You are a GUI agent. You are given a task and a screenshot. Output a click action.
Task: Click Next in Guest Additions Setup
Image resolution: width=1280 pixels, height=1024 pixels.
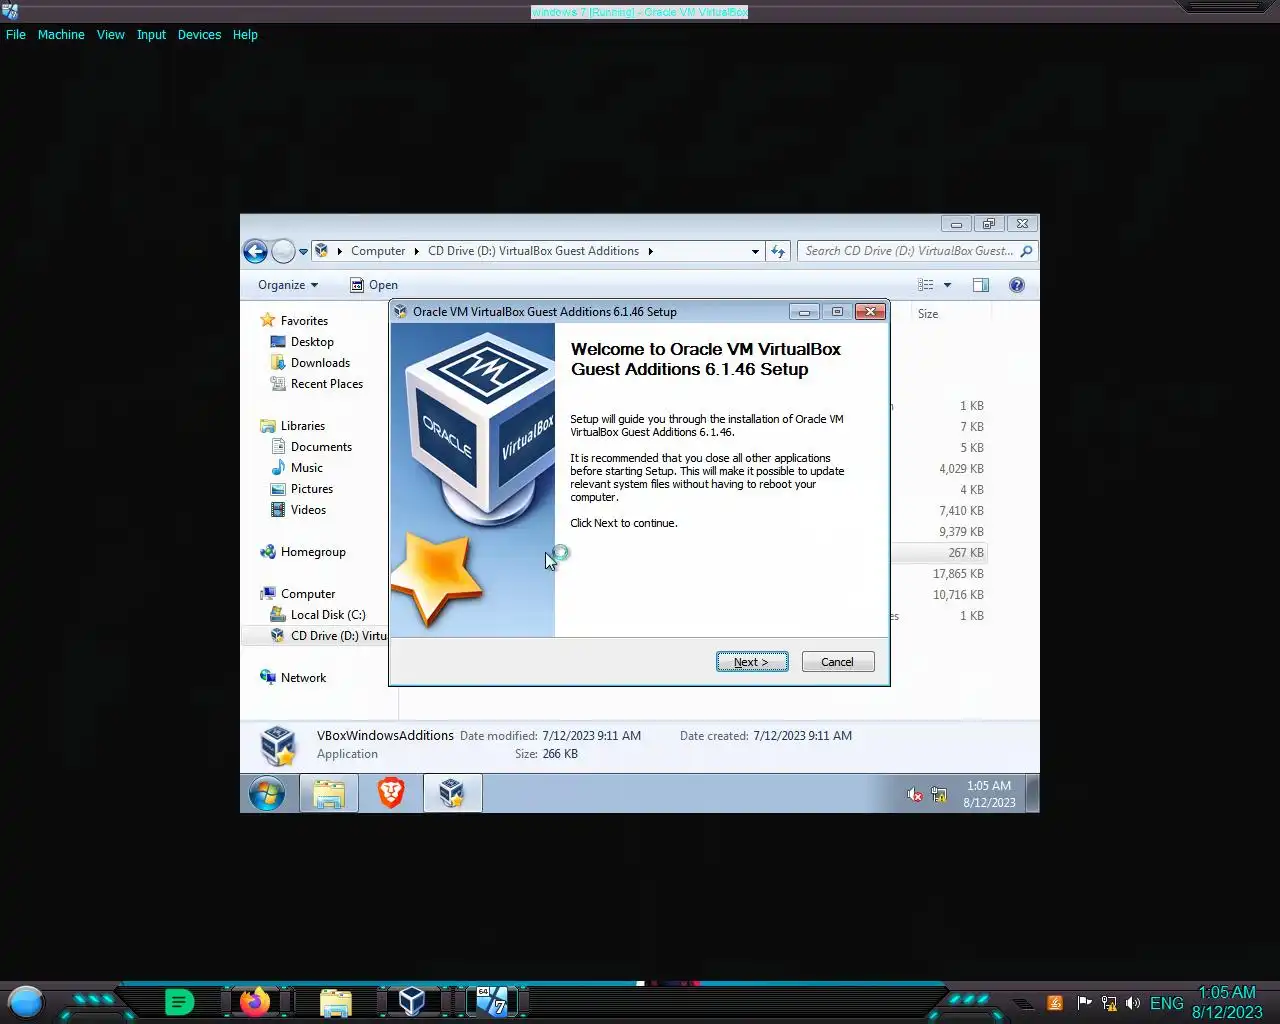[752, 662]
